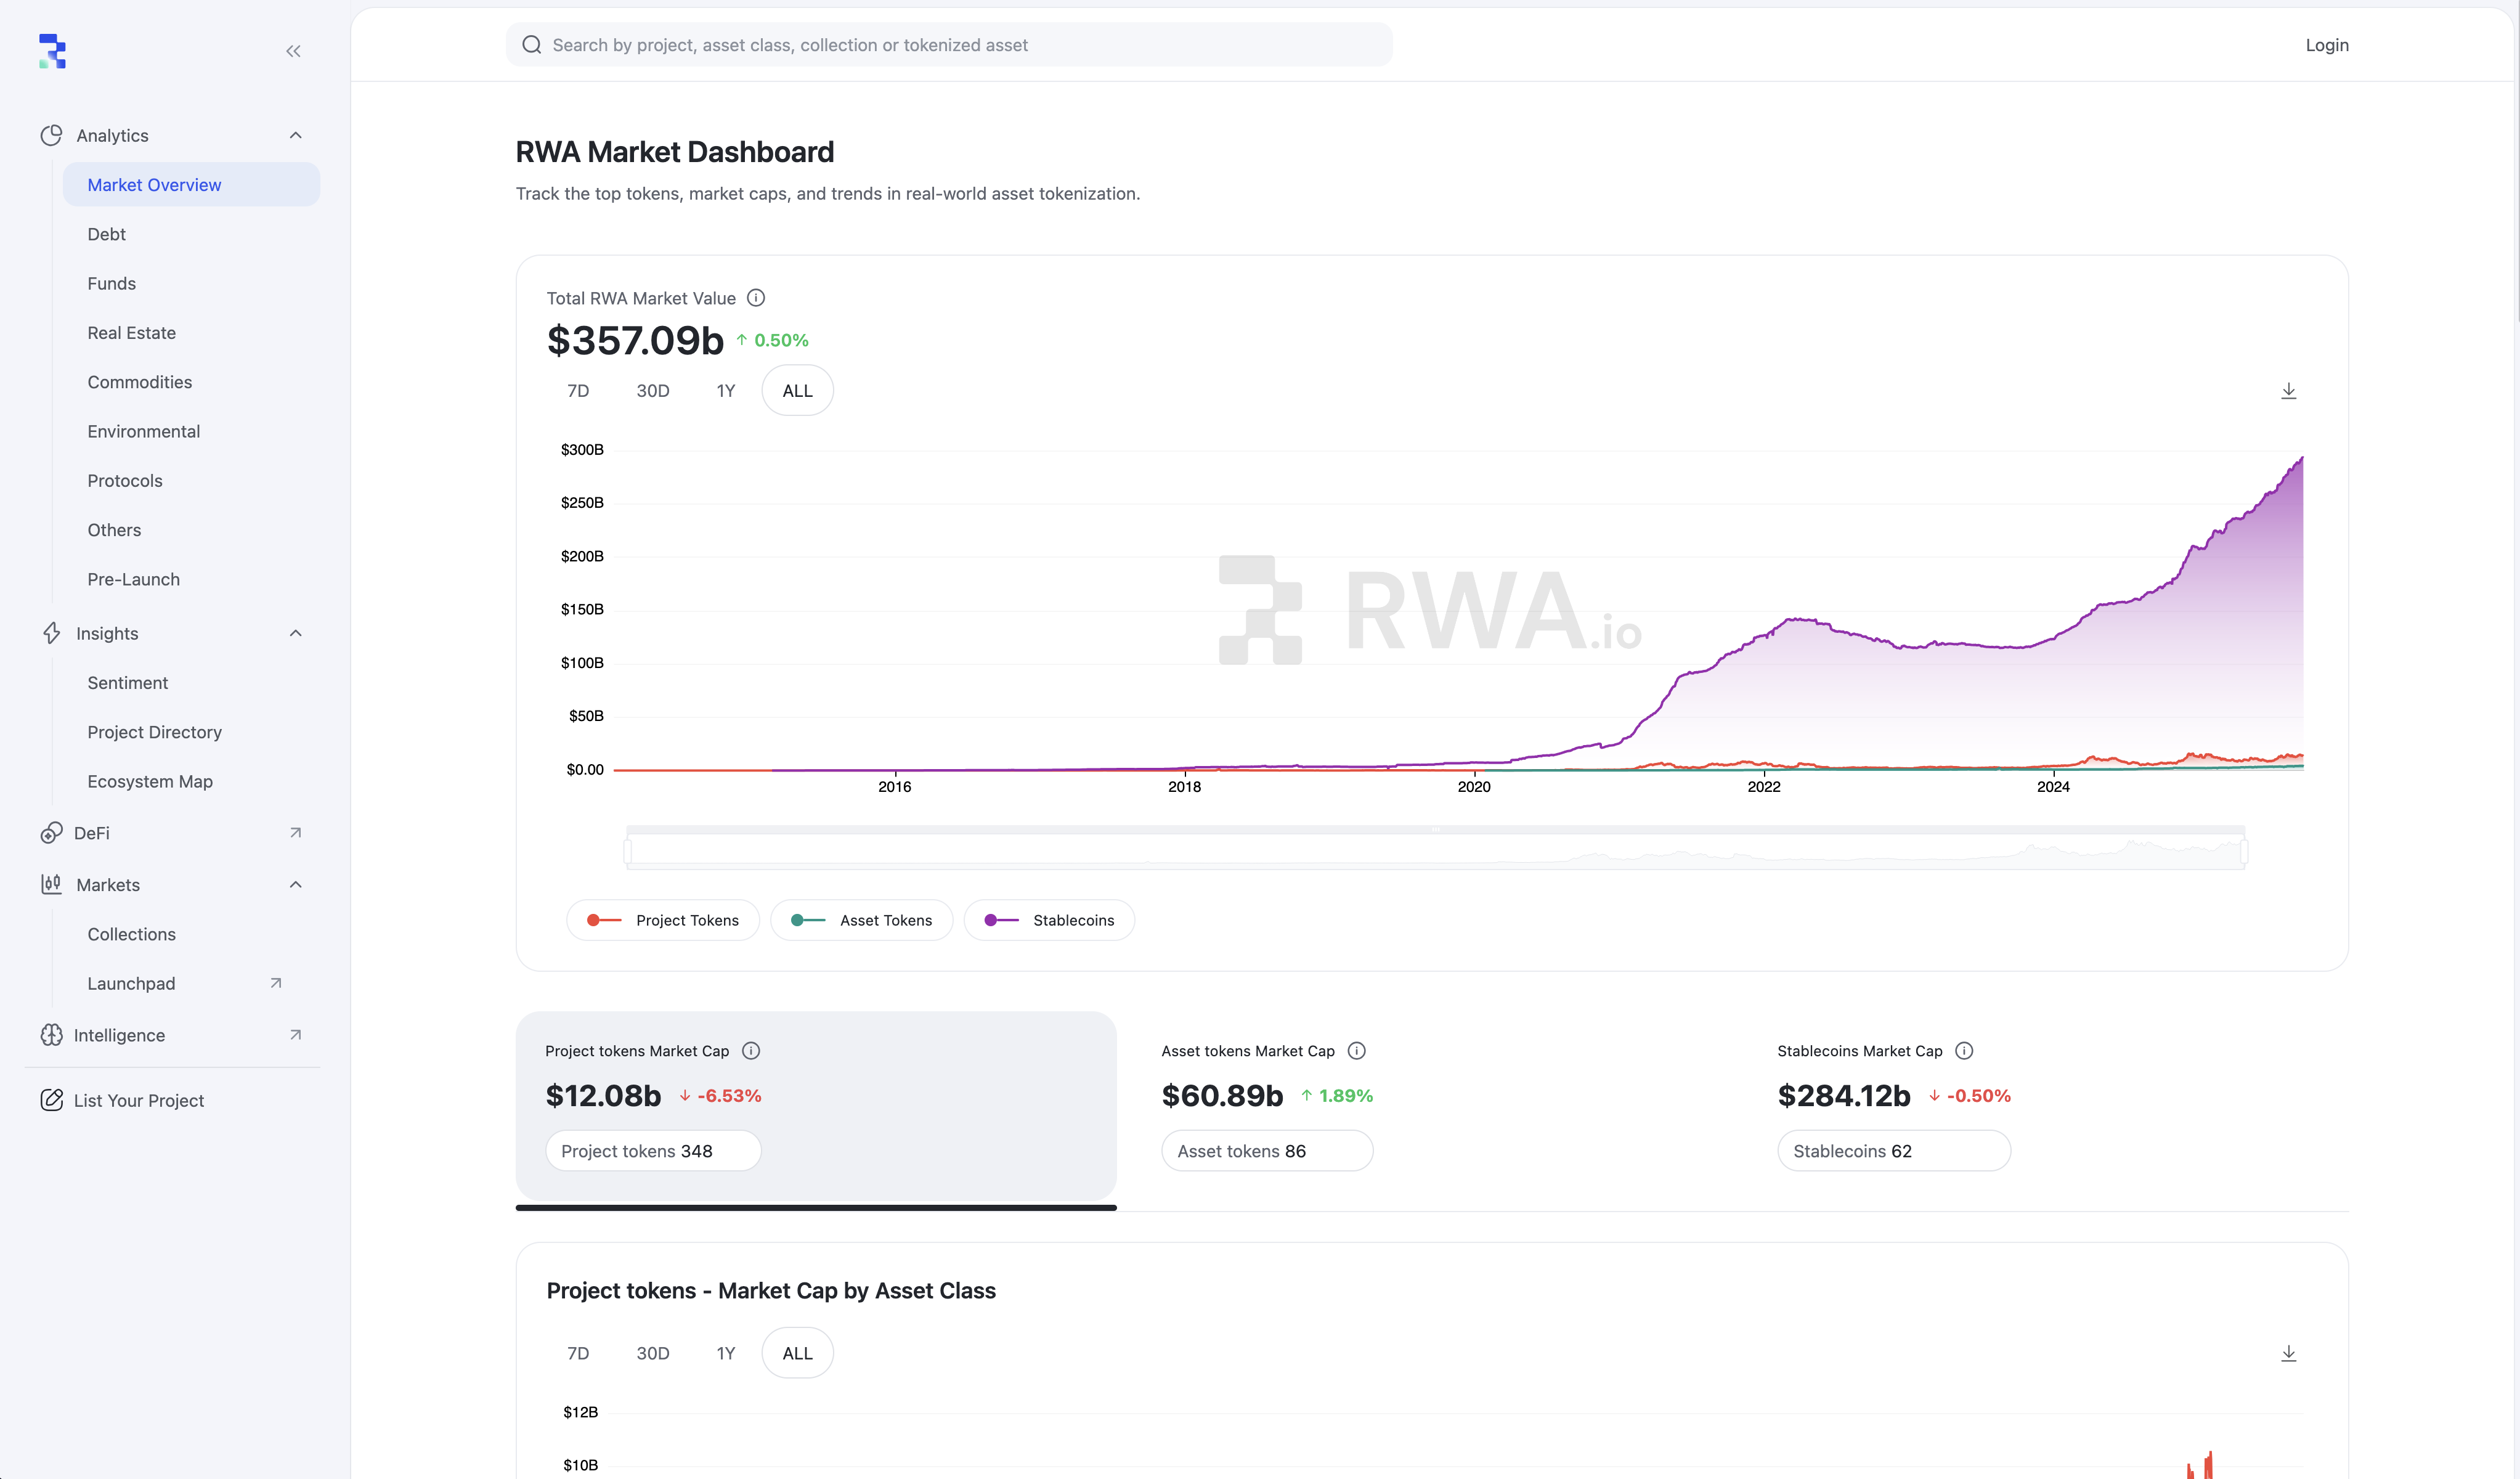Collapse the Markets section chevron
2520x1479 pixels.
click(296, 885)
